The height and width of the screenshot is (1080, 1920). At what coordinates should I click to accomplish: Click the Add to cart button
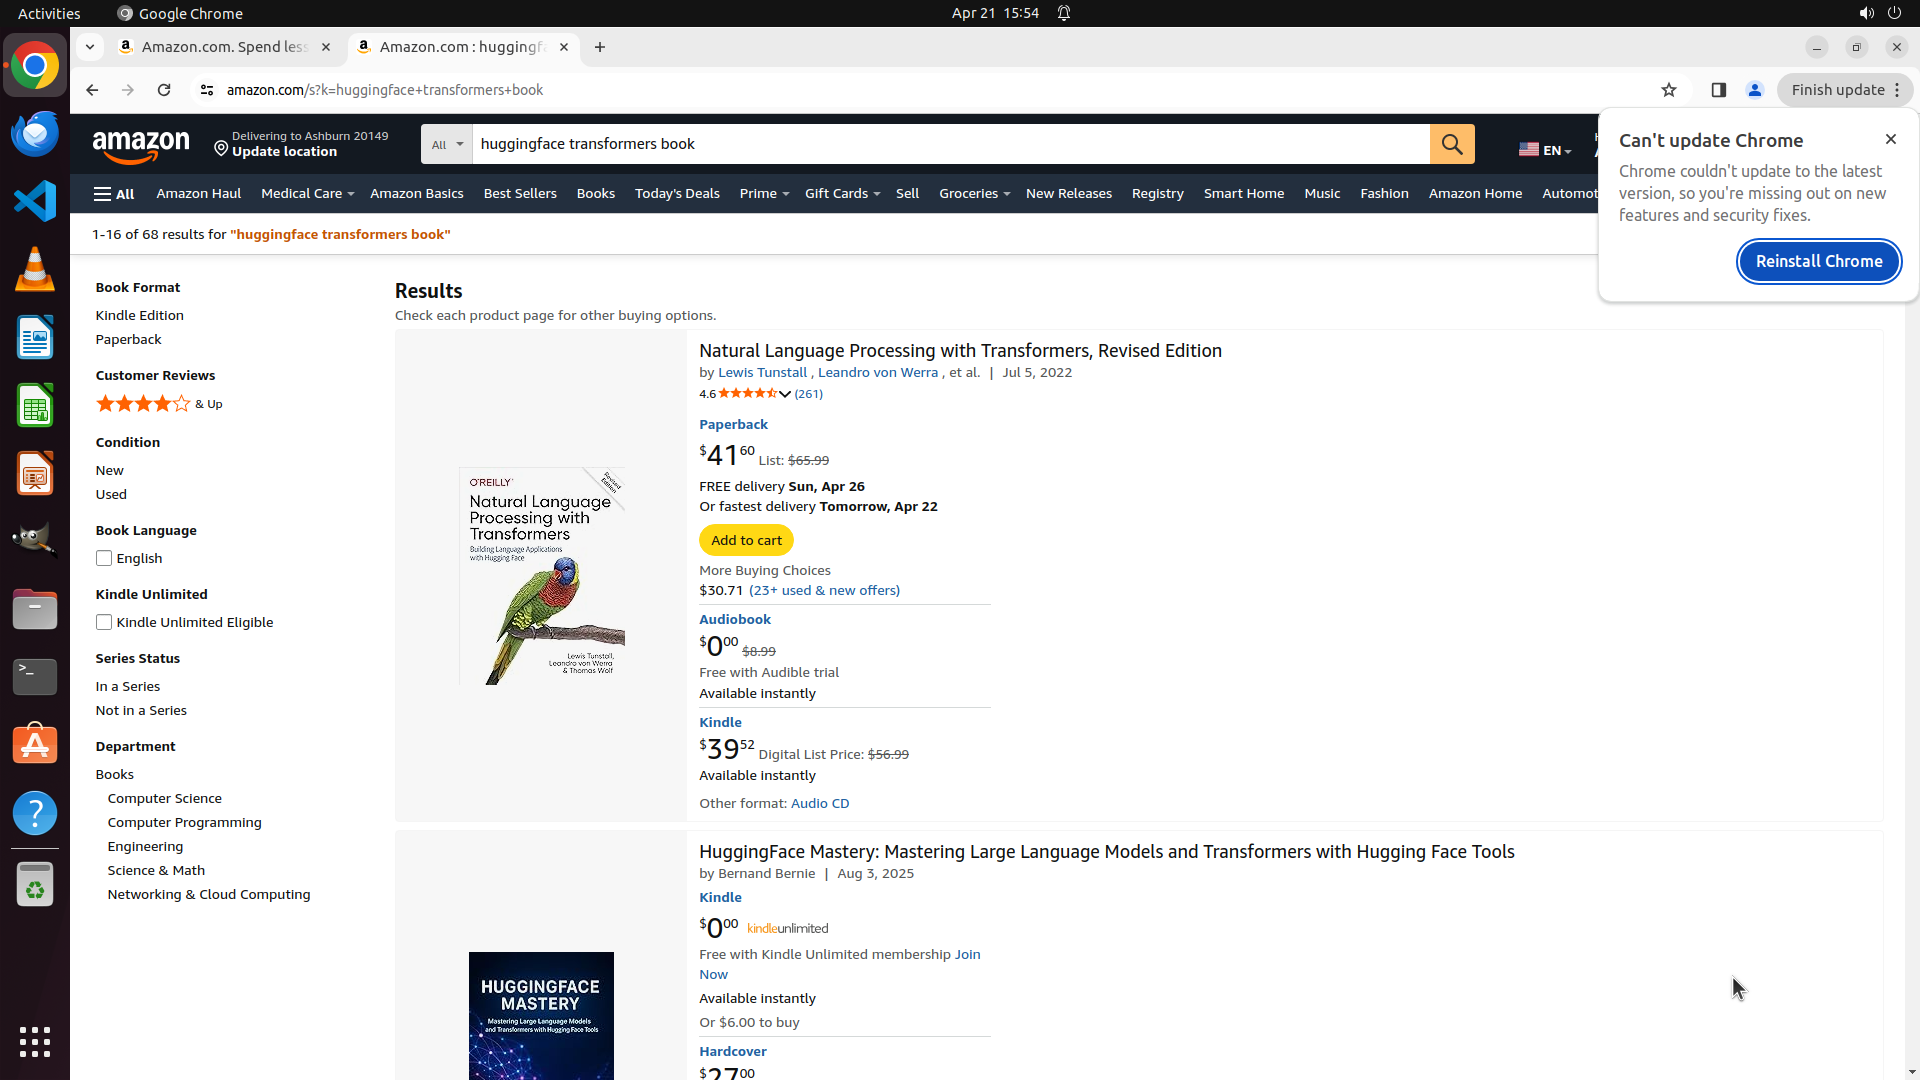[746, 541]
